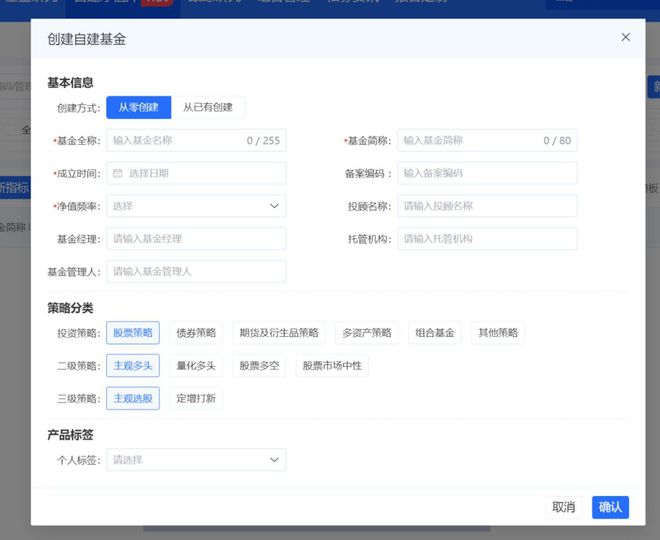The height and width of the screenshot is (540, 660).
Task: Select 多资产策略 investment strategy
Action: click(x=367, y=333)
